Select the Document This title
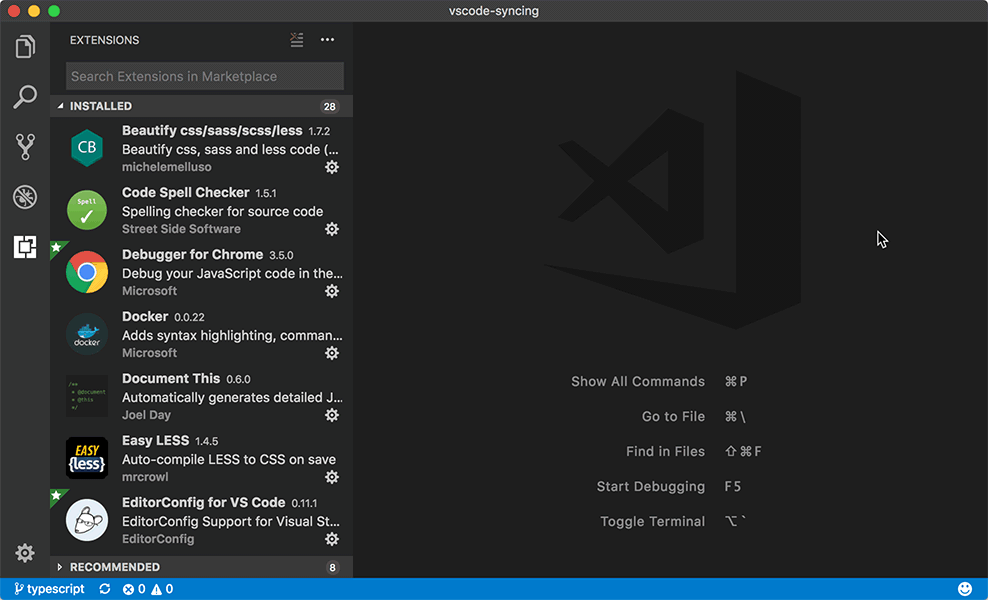Image resolution: width=988 pixels, height=600 pixels. coord(171,378)
